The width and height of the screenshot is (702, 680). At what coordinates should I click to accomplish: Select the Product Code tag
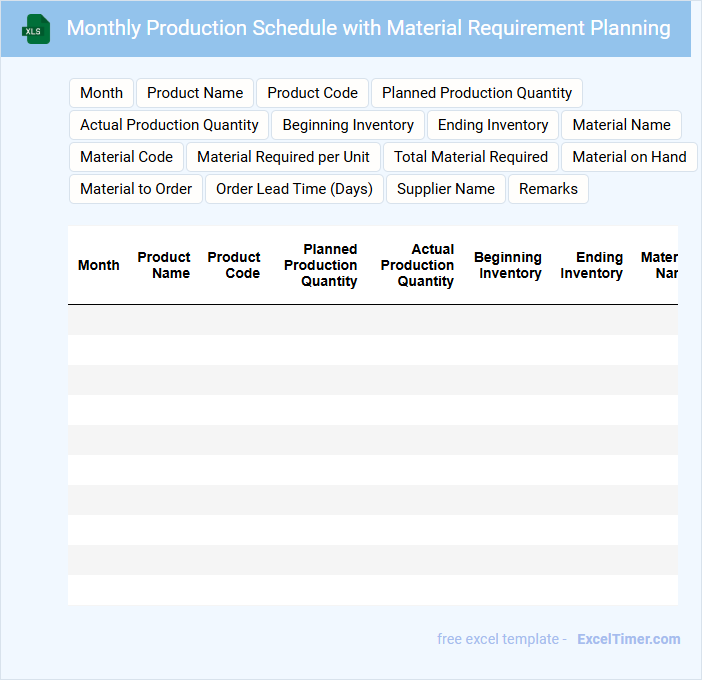pos(312,93)
